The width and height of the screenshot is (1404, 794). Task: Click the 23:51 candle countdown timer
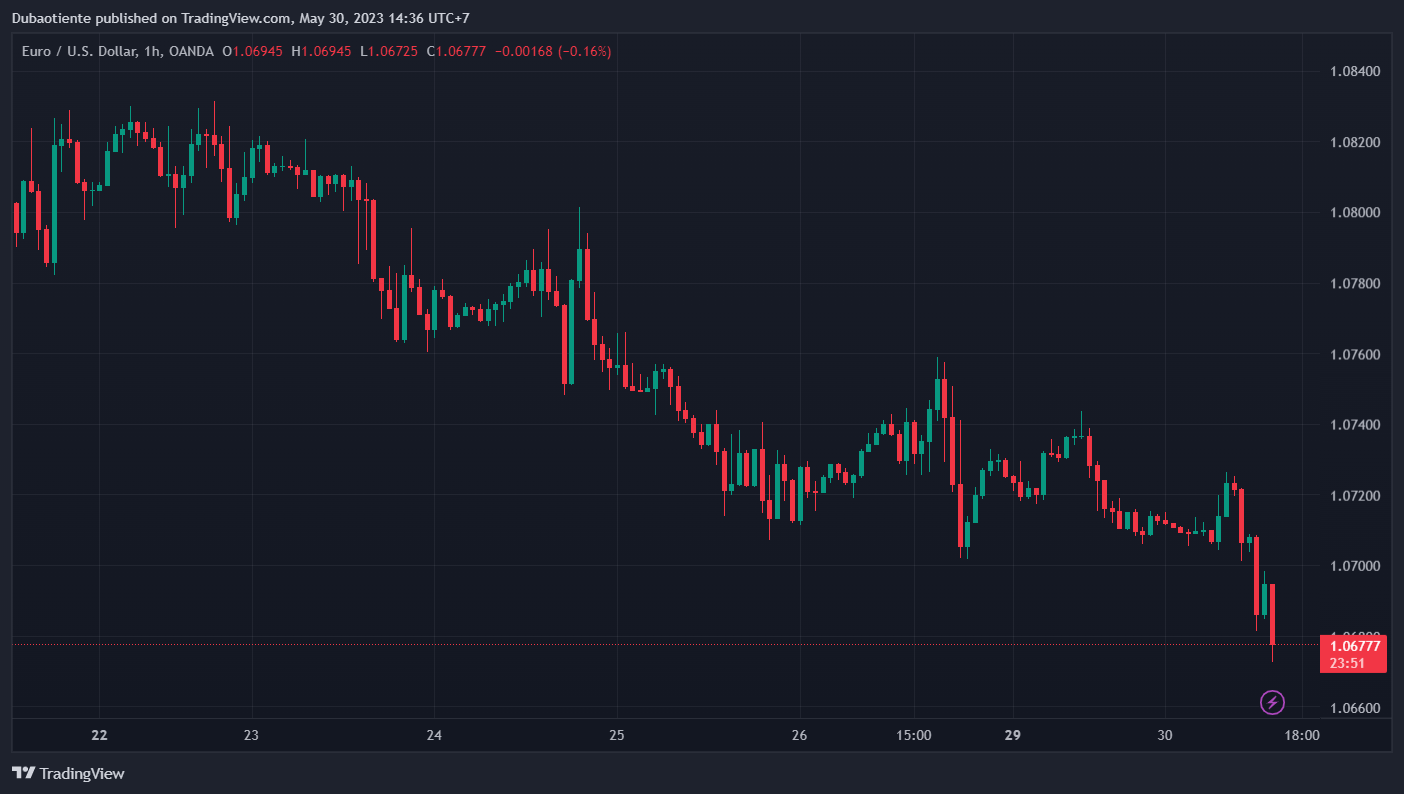(x=1347, y=662)
